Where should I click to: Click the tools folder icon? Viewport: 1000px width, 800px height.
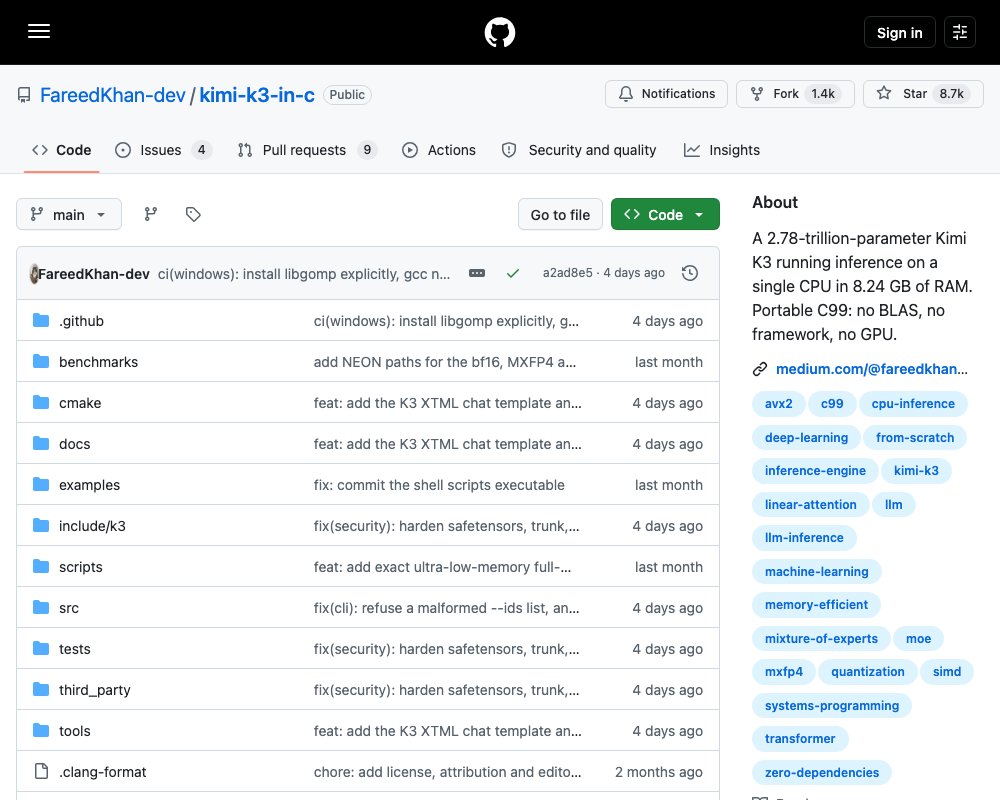click(x=41, y=730)
